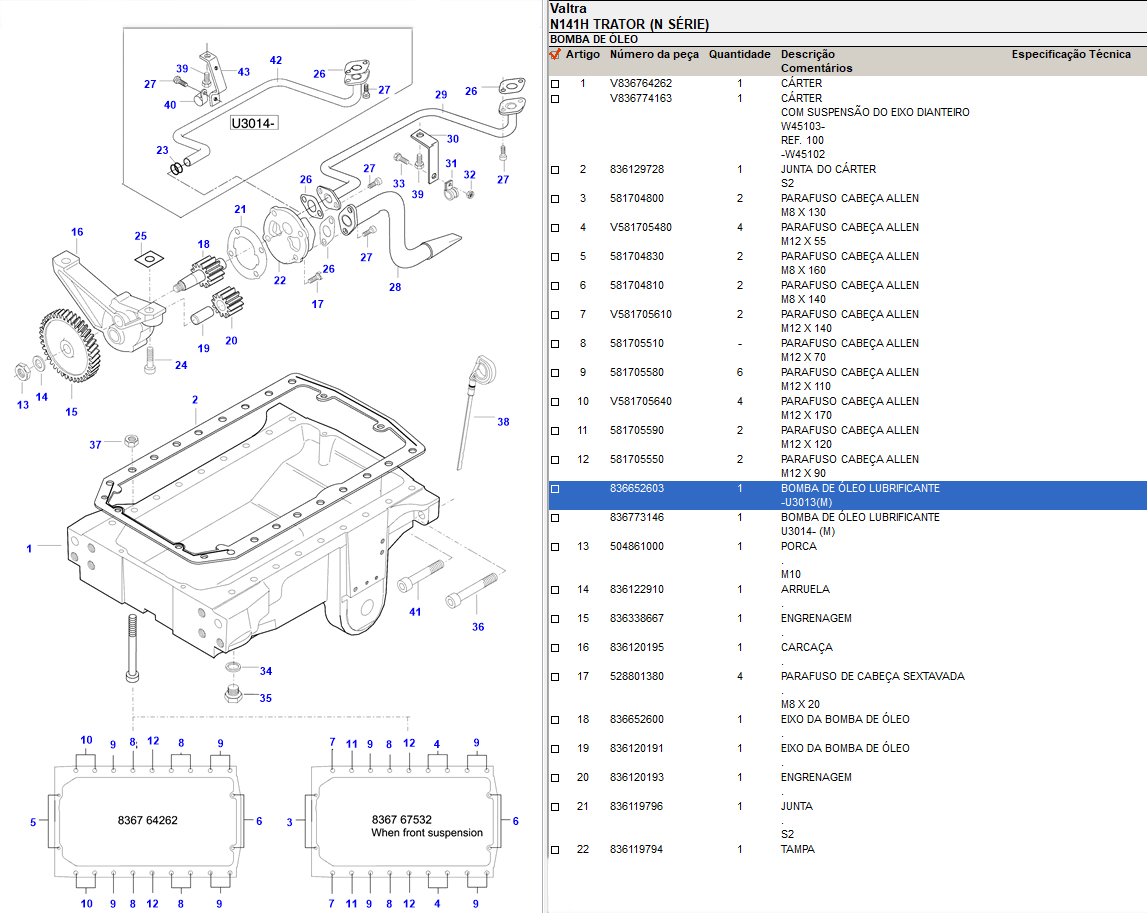Click part number 836773146 link

[636, 518]
